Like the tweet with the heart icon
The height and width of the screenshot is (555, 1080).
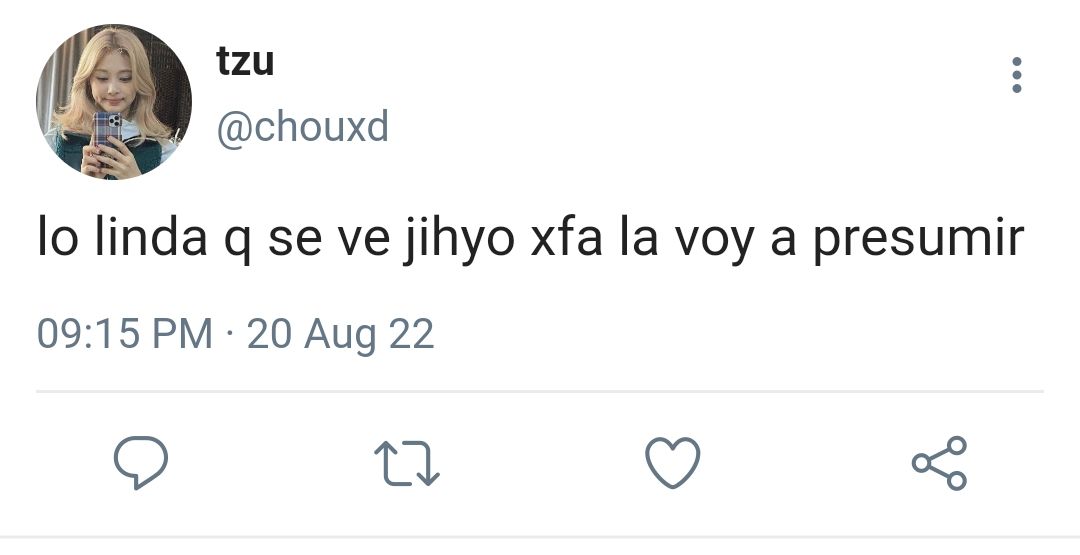[673, 463]
